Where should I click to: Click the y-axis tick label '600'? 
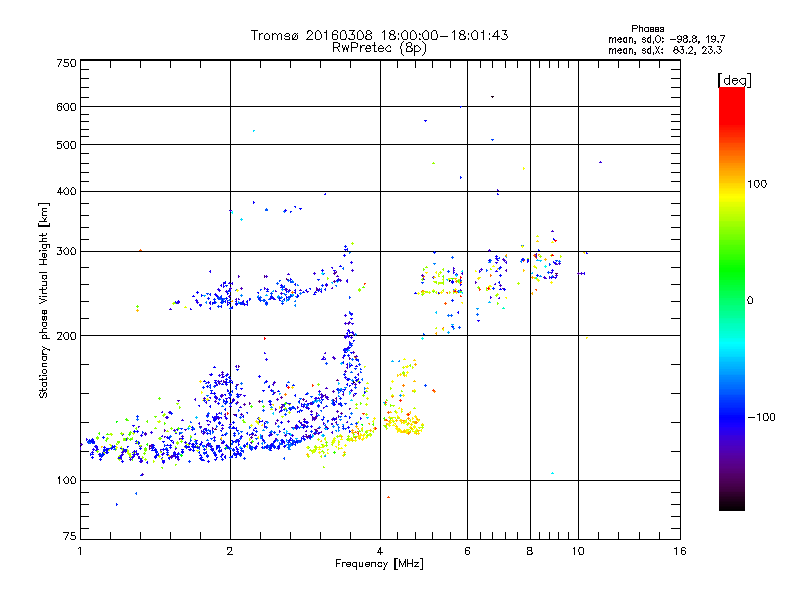tap(66, 107)
